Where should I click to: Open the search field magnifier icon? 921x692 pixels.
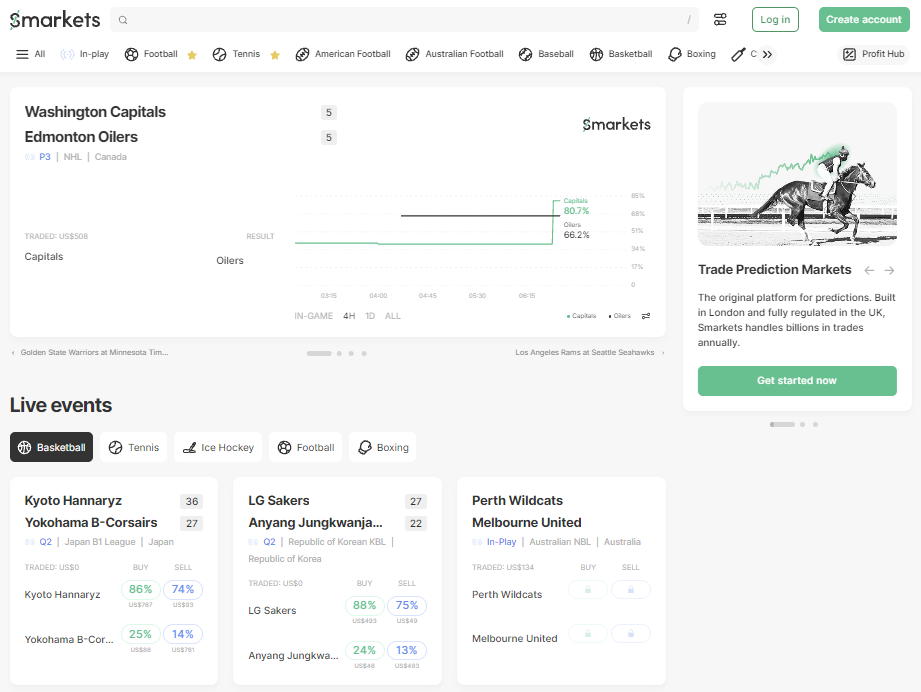click(122, 19)
